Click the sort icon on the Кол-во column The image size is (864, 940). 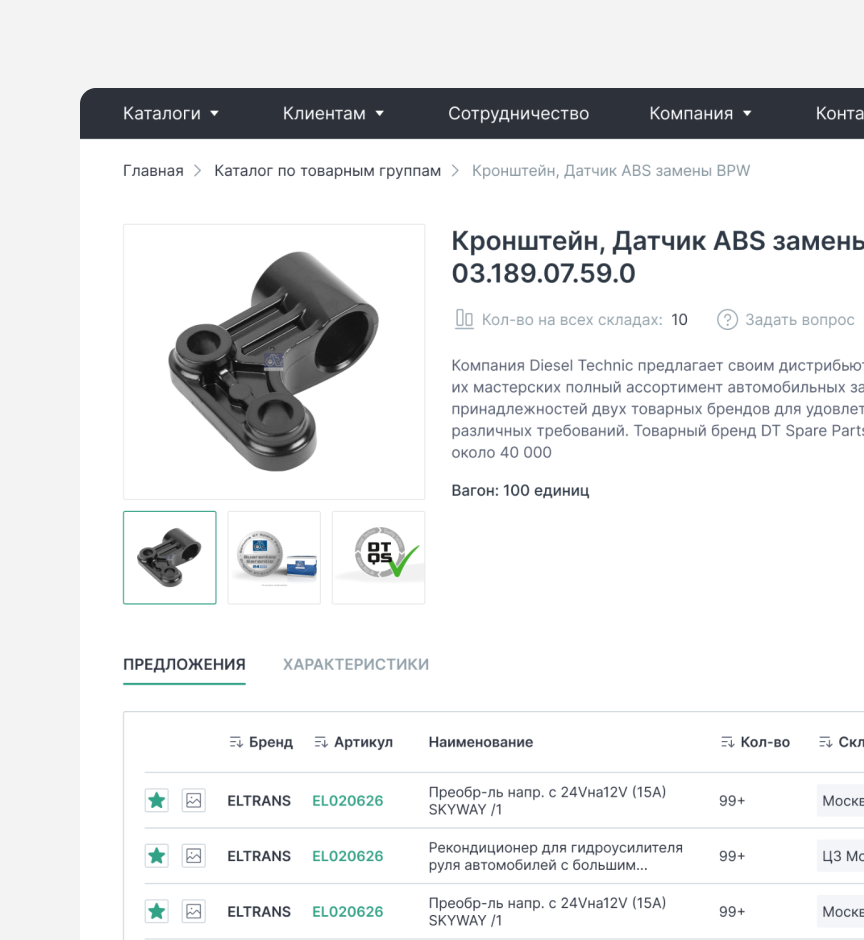click(725, 742)
